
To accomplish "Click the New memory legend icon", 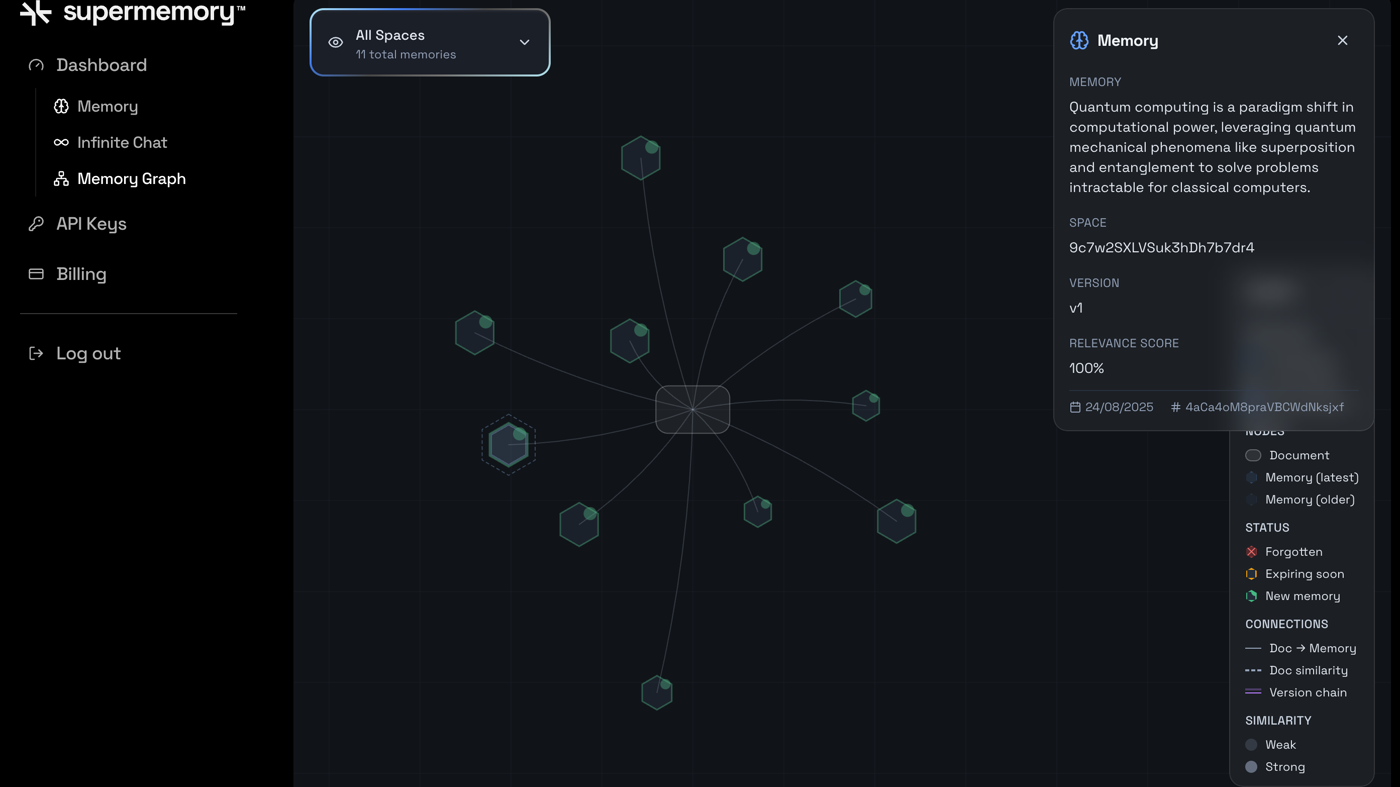I will 1251,596.
